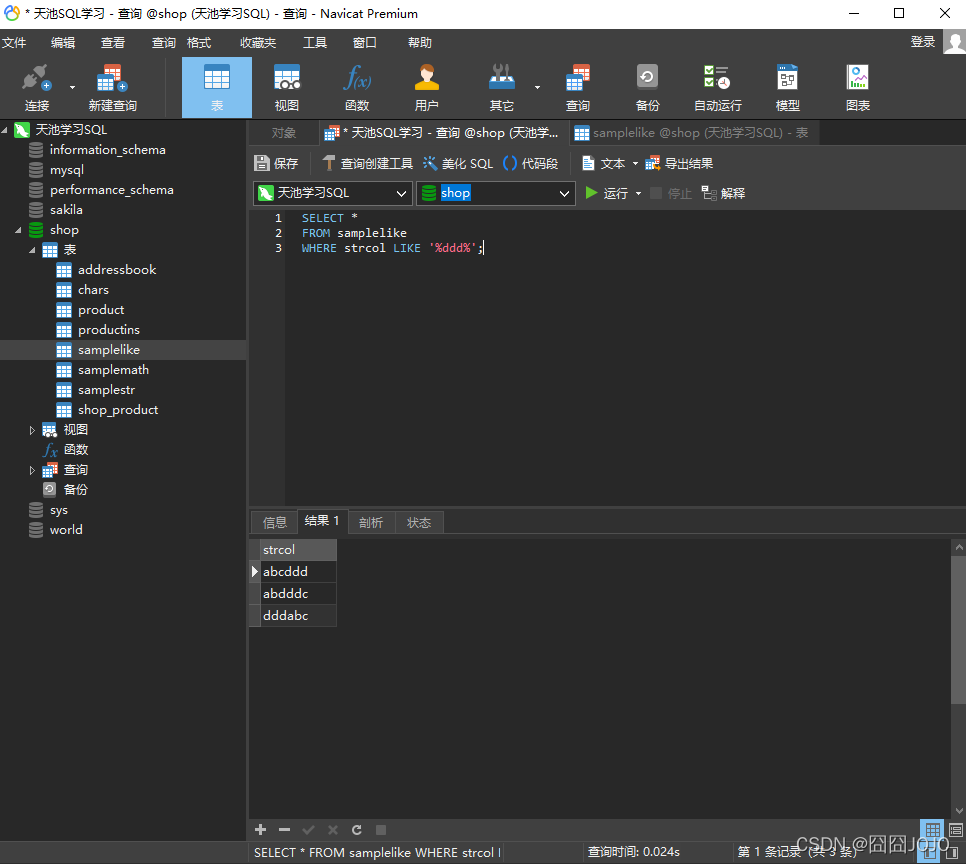Open the Model (模型) toolbar icon

(787, 88)
